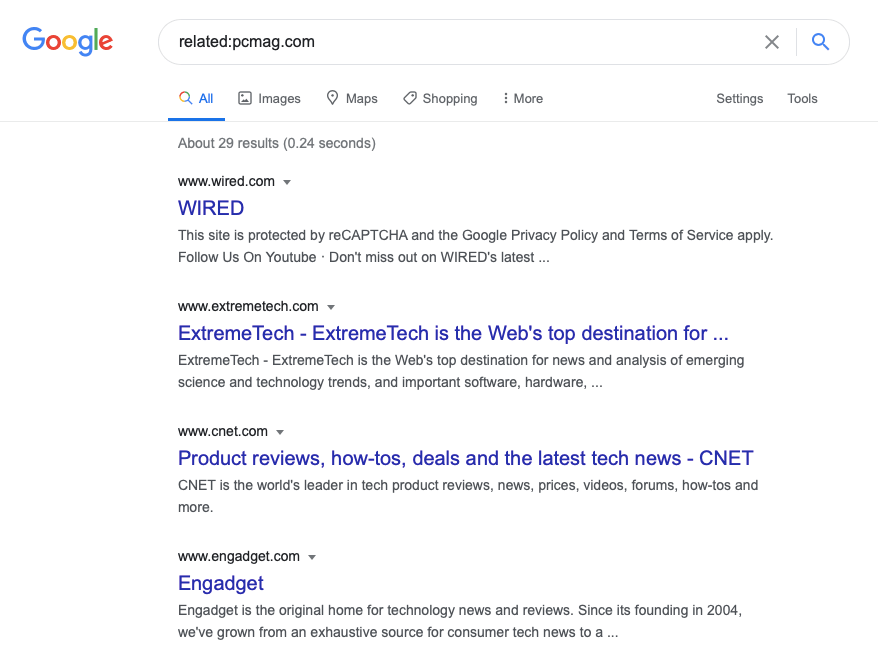Click the Google logo
This screenshot has width=878, height=664.
click(68, 41)
